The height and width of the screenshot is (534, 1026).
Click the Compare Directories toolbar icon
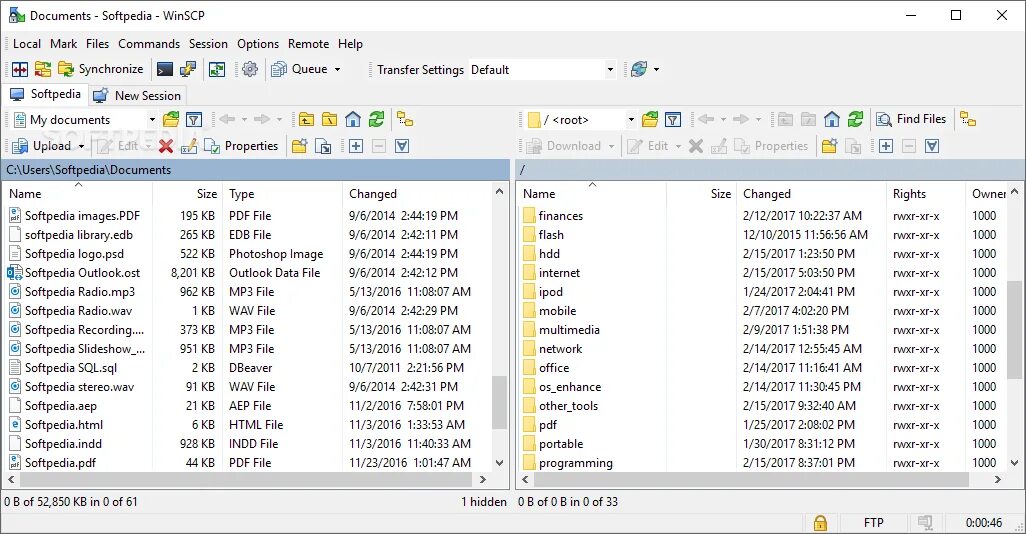click(20, 69)
